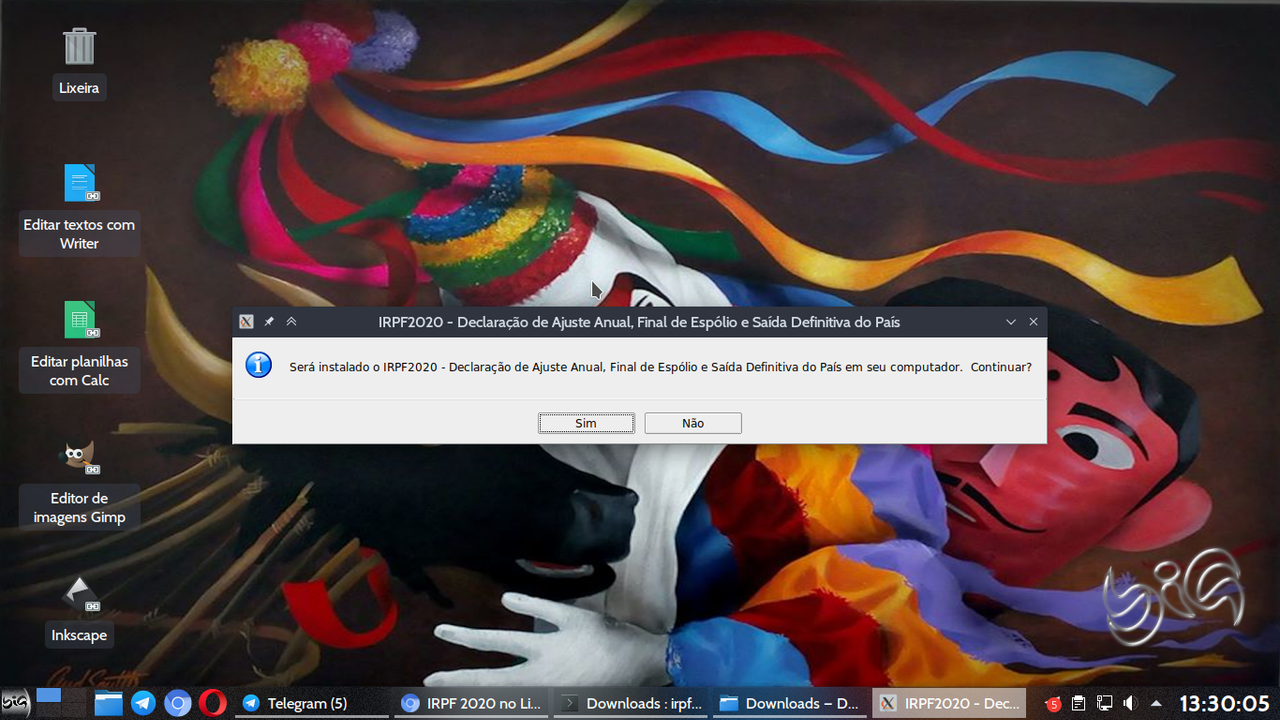
Task: Open the volume speaker tray icon
Action: coord(1129,703)
